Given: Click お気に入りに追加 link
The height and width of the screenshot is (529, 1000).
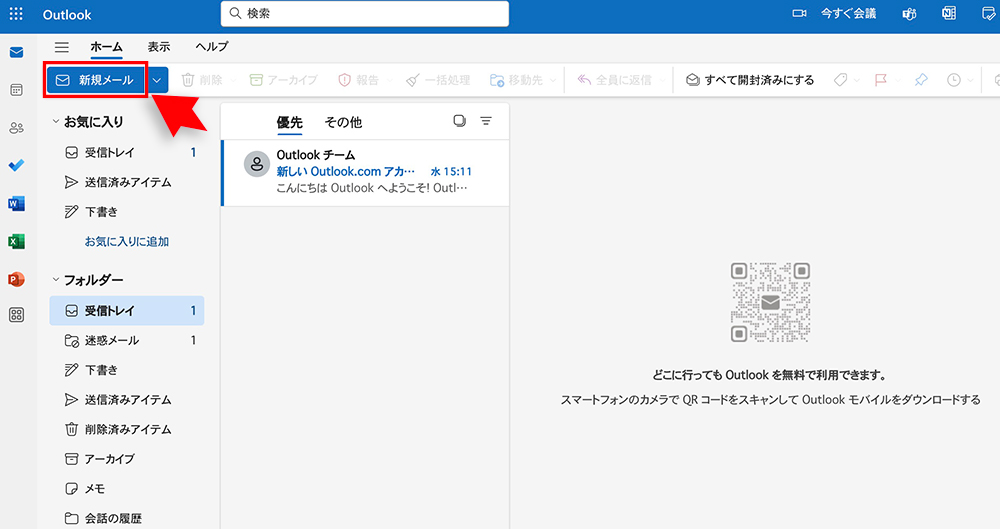Looking at the screenshot, I should [x=127, y=242].
